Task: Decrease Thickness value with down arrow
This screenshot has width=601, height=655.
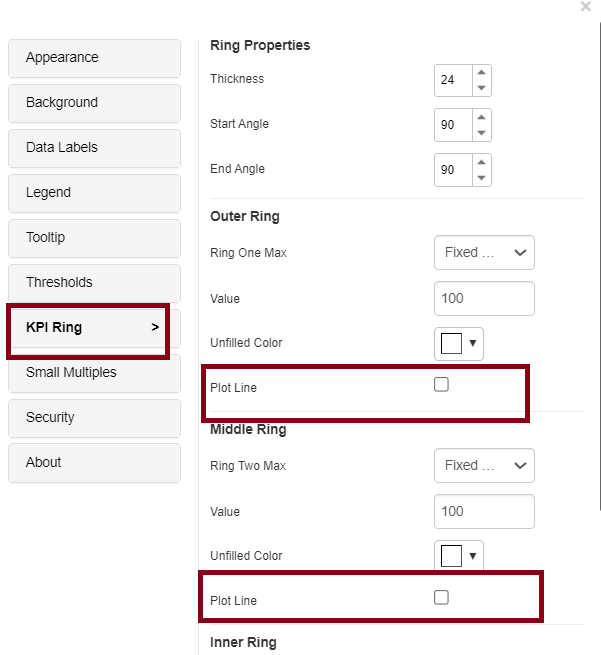Action: [x=481, y=88]
